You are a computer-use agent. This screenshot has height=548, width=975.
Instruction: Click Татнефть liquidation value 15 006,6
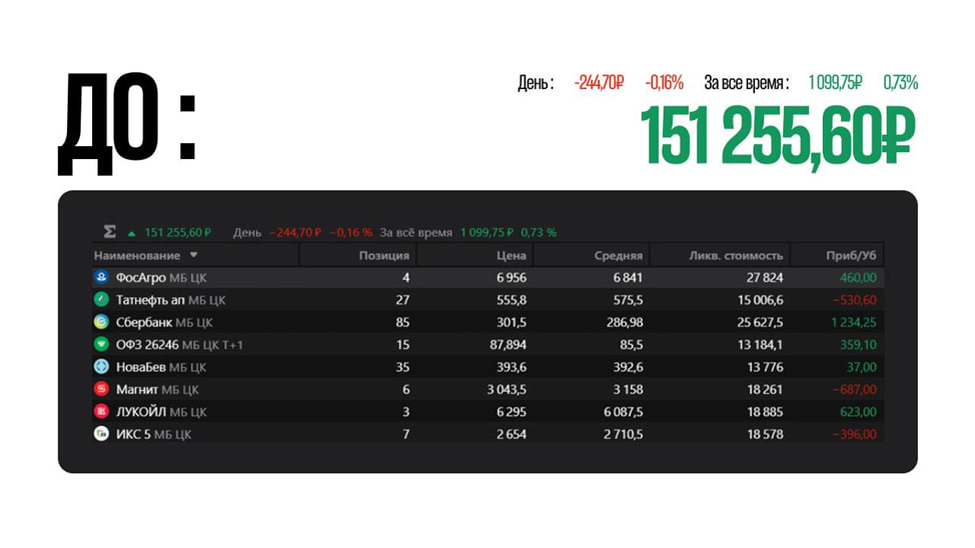tap(760, 300)
